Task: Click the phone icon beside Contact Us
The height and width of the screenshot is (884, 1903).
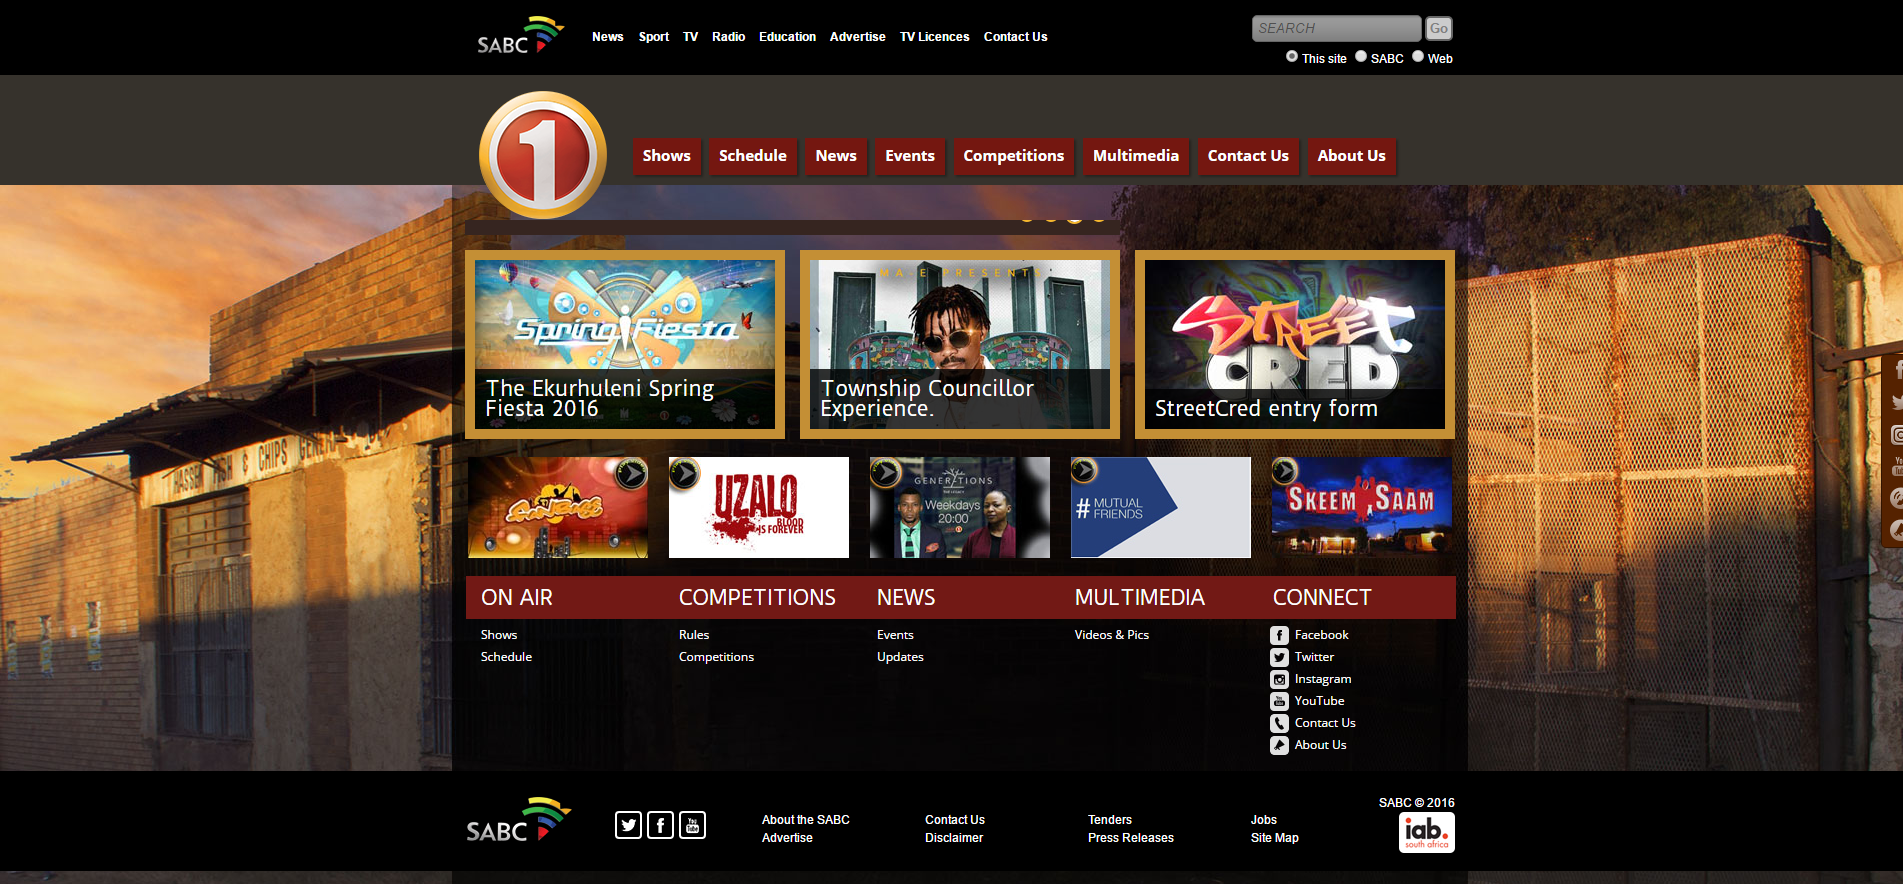Action: pyautogui.click(x=1279, y=723)
